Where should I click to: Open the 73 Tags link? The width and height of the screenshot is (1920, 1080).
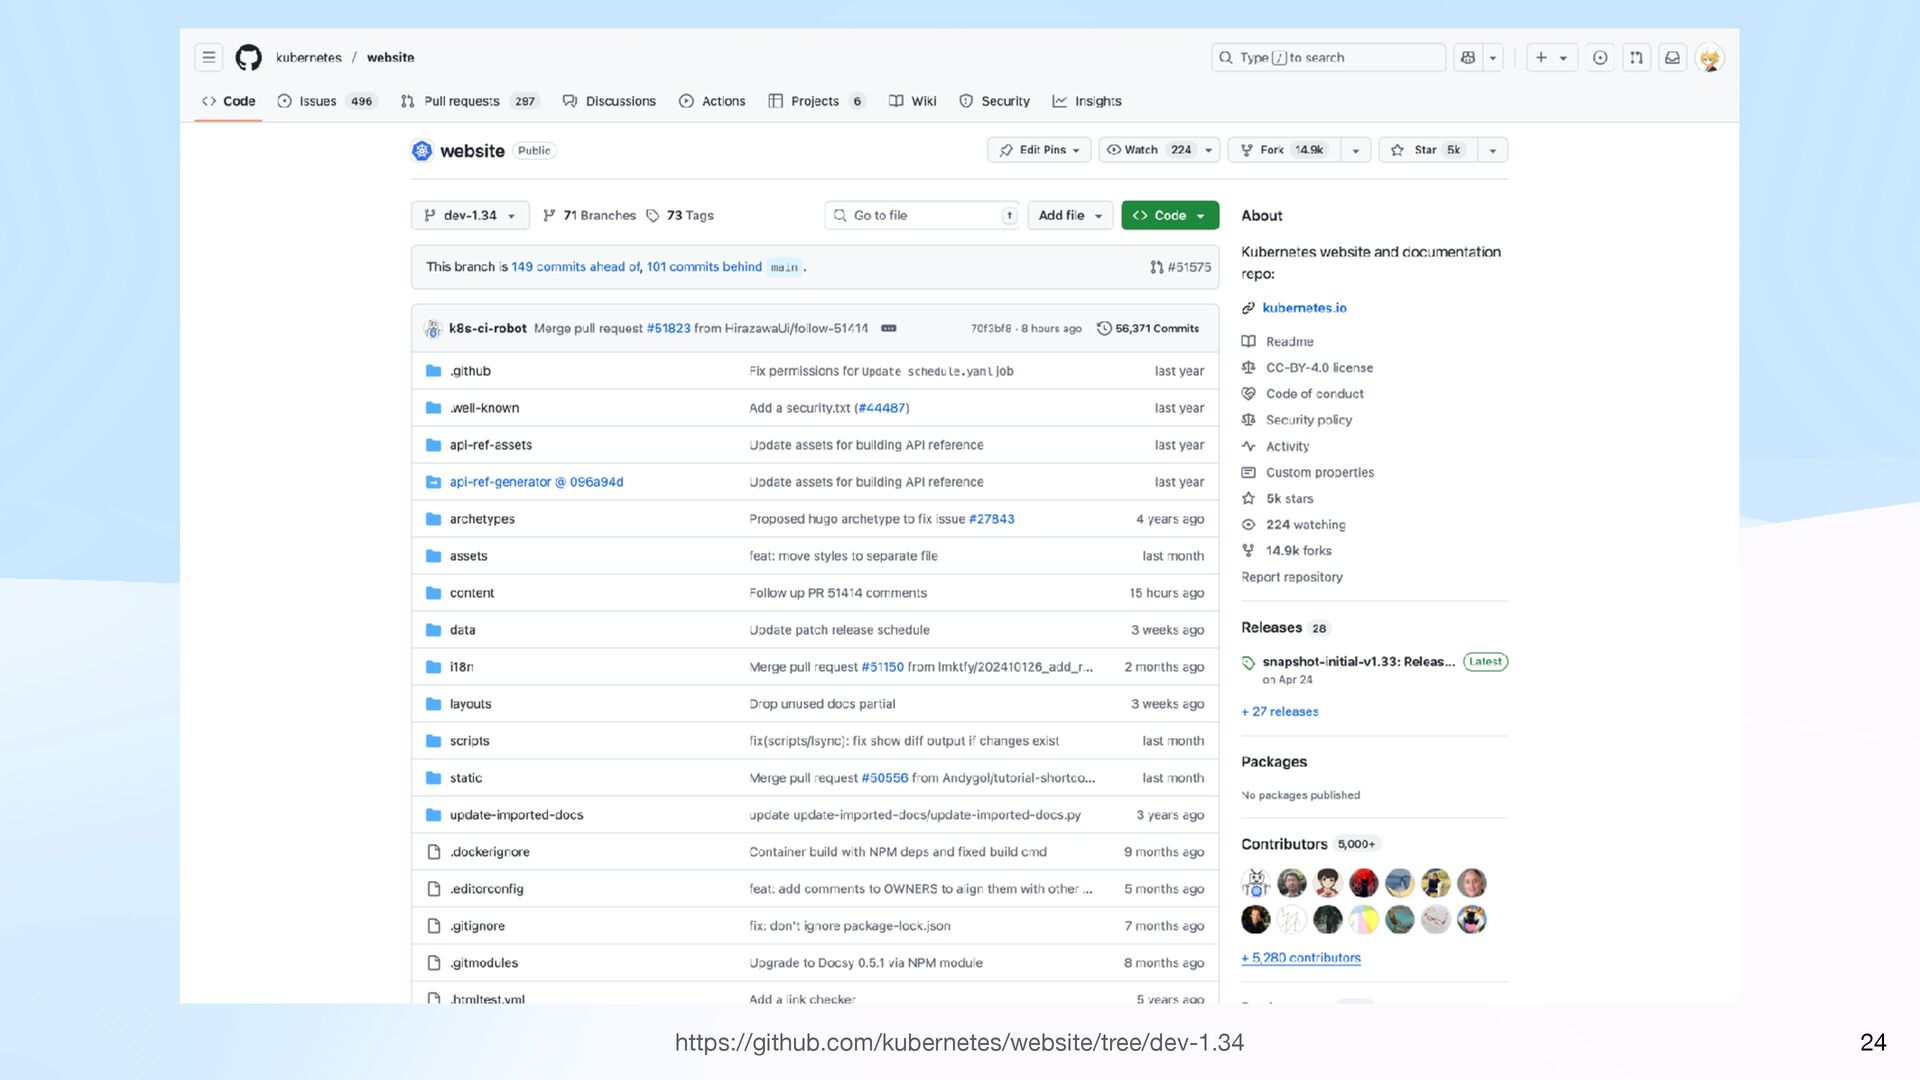680,215
